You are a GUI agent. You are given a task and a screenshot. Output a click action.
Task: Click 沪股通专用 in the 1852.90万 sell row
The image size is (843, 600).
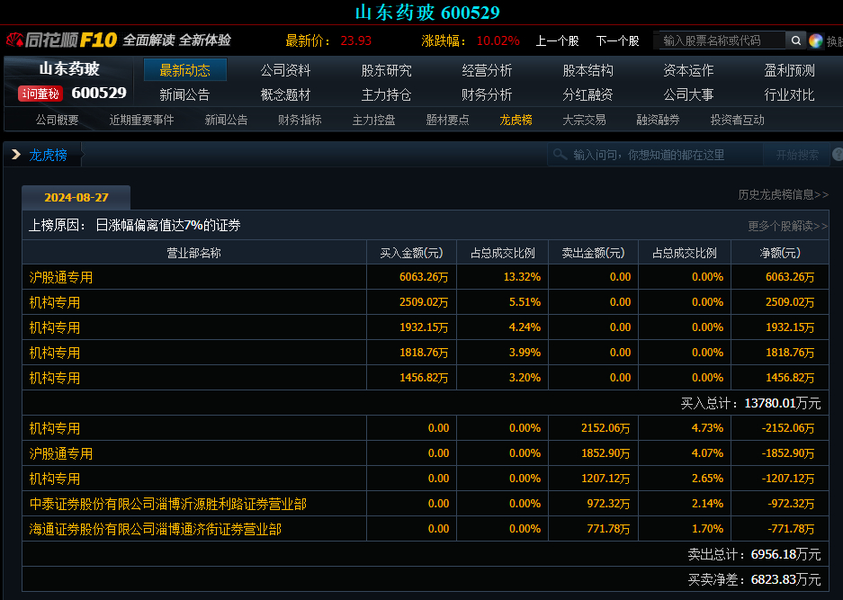pos(61,454)
